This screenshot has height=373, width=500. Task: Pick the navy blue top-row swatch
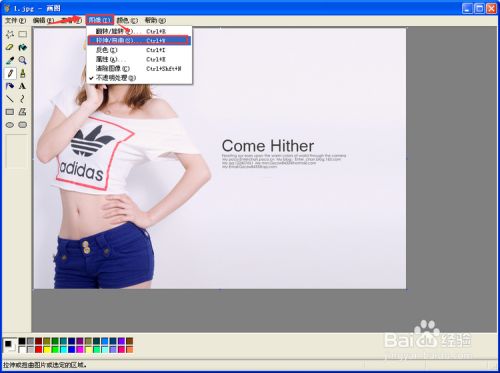coord(71,341)
